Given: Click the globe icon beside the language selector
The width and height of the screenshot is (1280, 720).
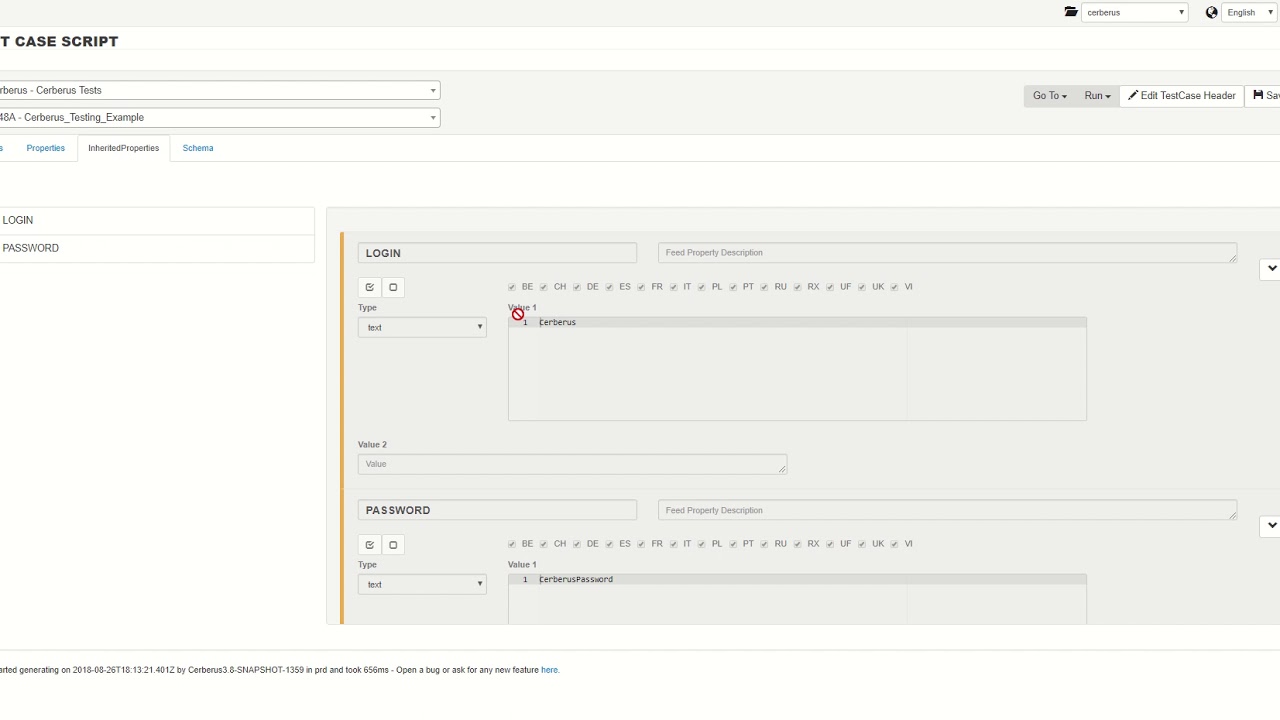Looking at the screenshot, I should [1212, 12].
